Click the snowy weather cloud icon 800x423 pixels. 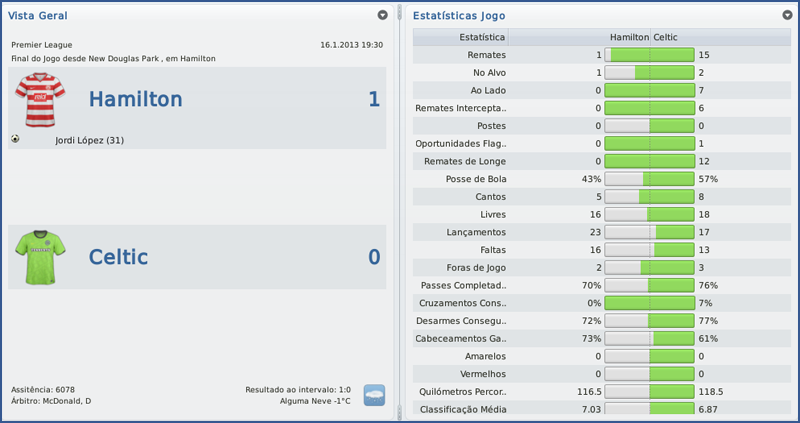tap(374, 395)
